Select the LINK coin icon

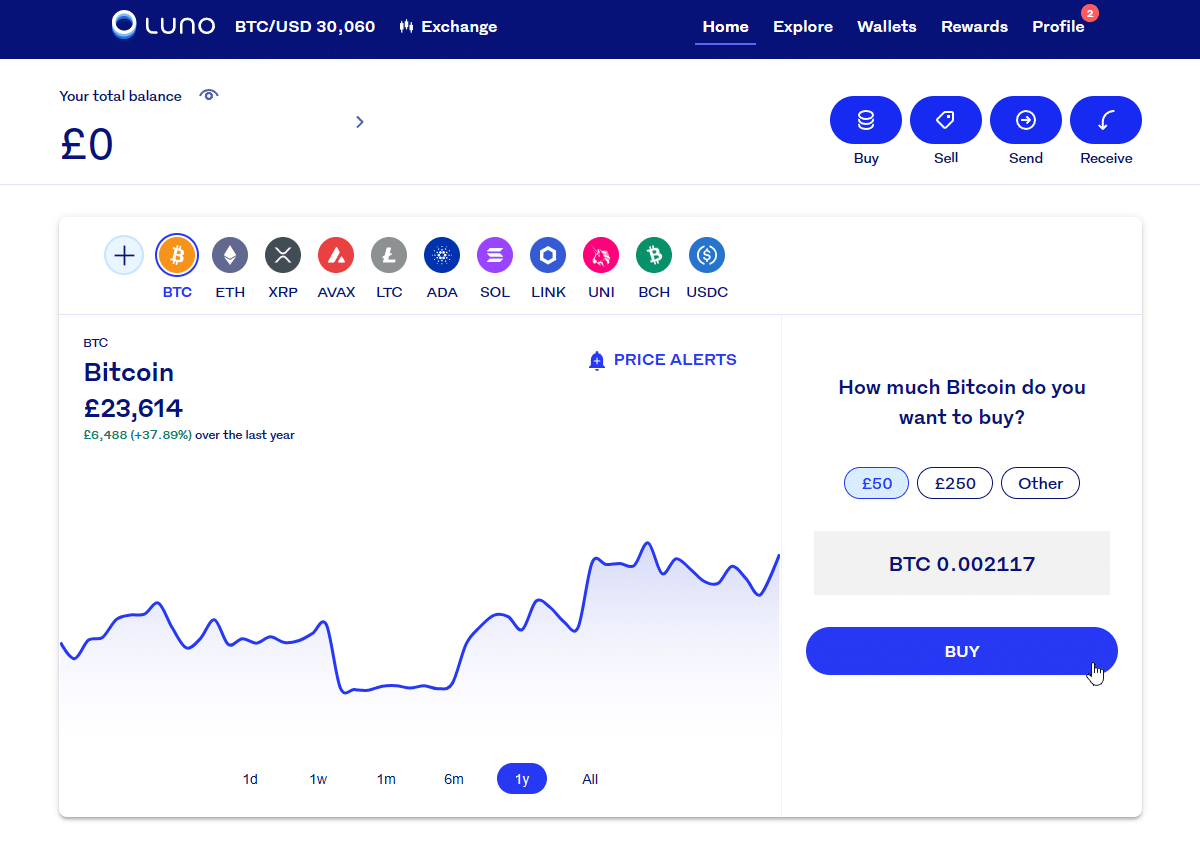pyautogui.click(x=548, y=255)
